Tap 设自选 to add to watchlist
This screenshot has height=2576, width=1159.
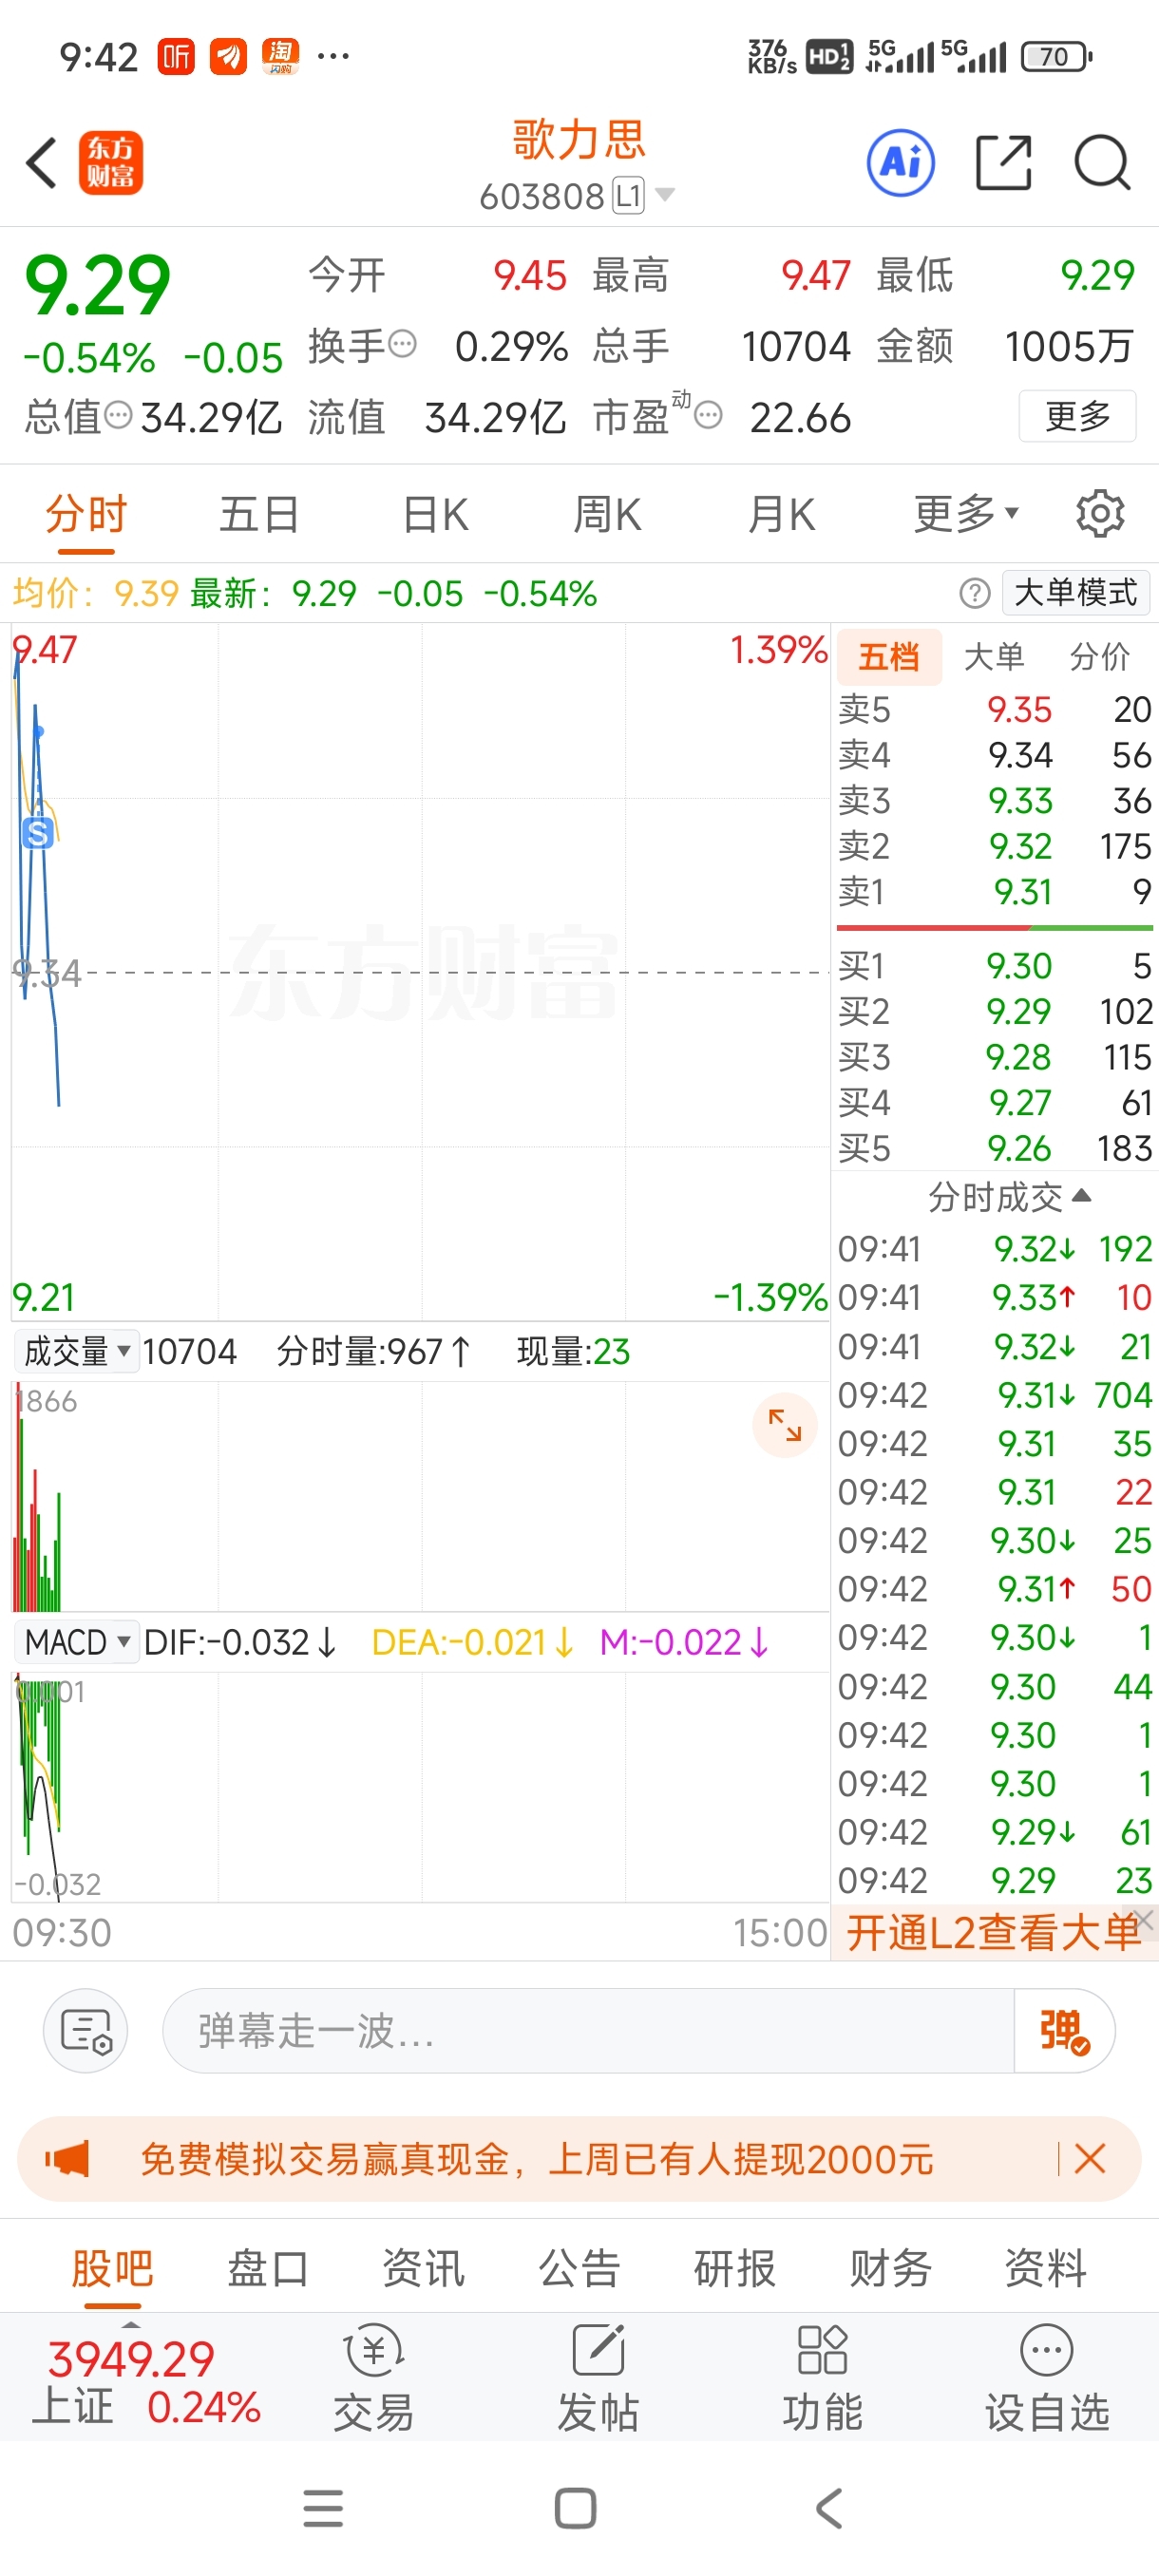click(x=1046, y=2380)
